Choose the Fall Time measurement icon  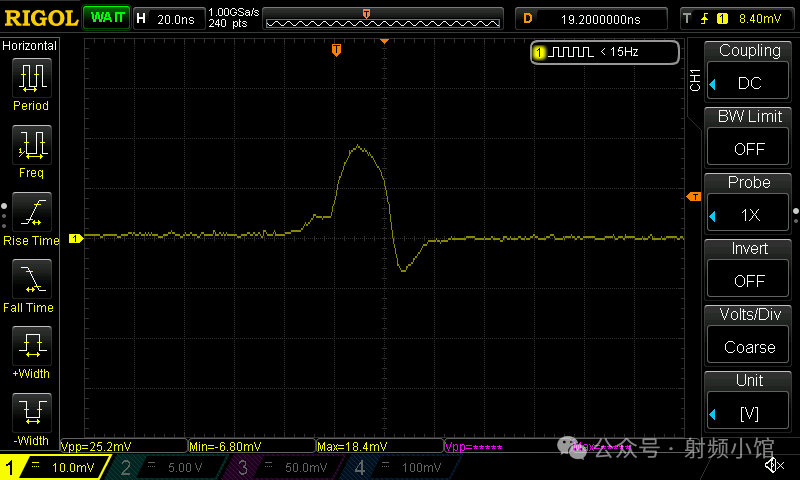(31, 280)
